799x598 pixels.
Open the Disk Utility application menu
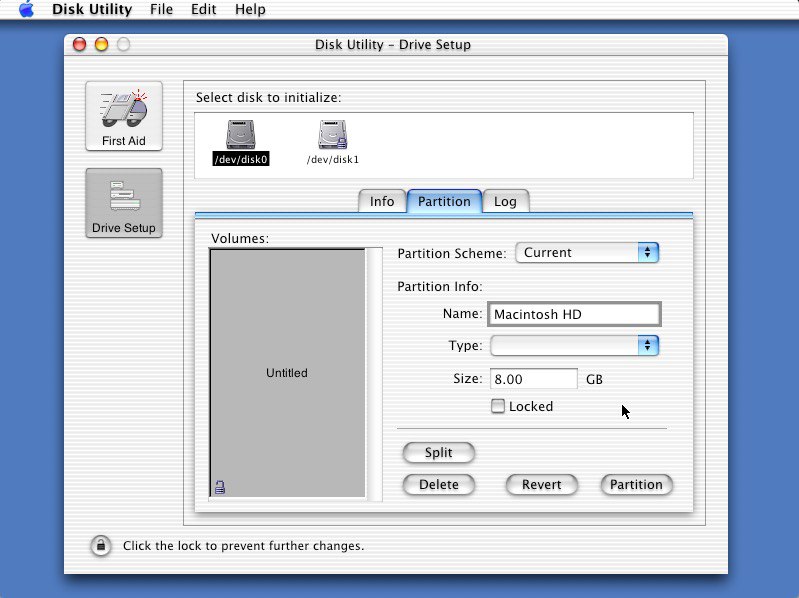(92, 9)
